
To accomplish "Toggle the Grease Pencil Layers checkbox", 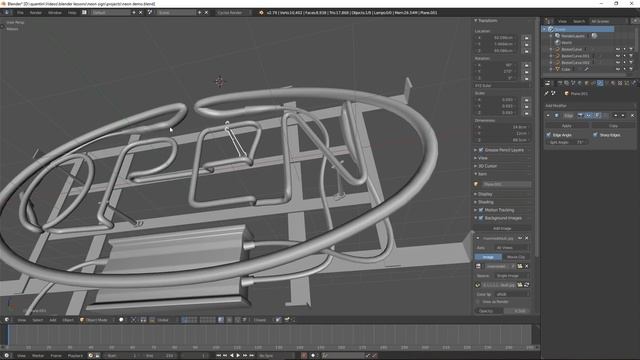I will (481, 150).
